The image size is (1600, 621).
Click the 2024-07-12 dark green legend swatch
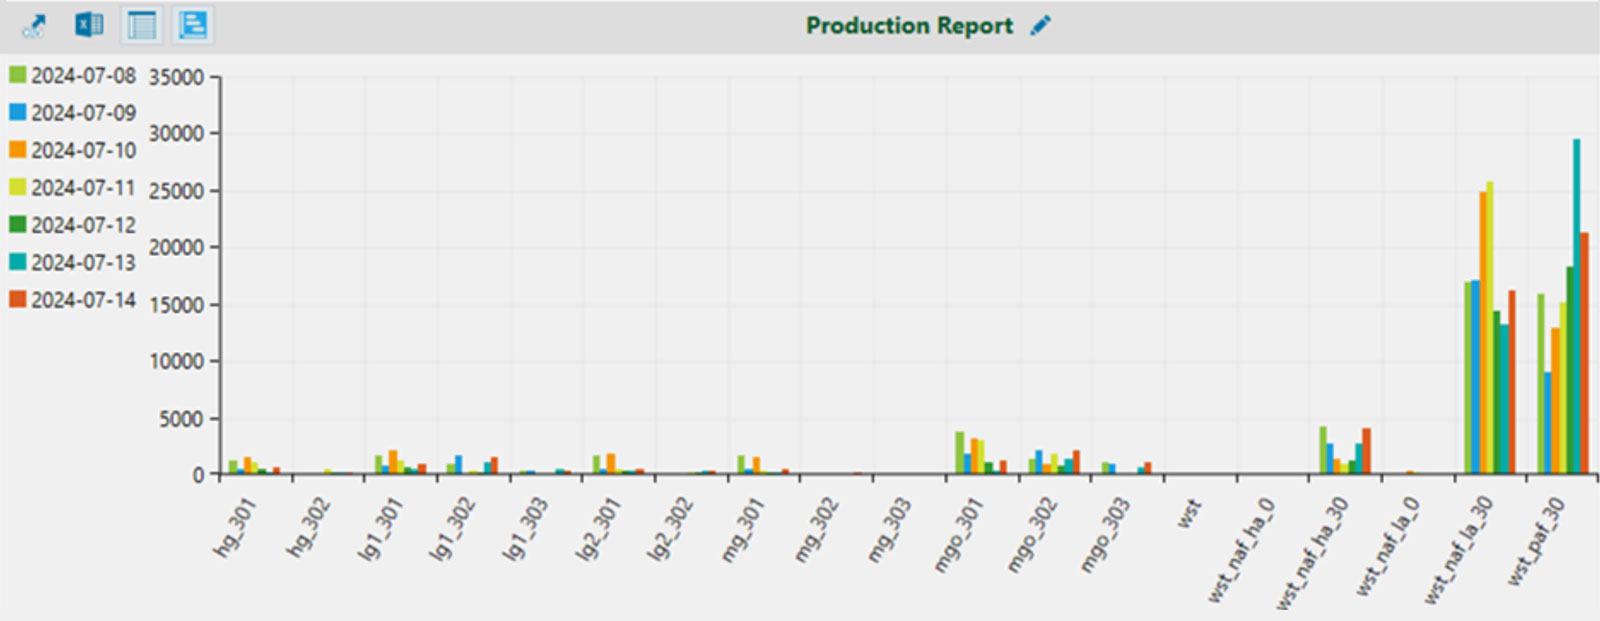[x=18, y=224]
